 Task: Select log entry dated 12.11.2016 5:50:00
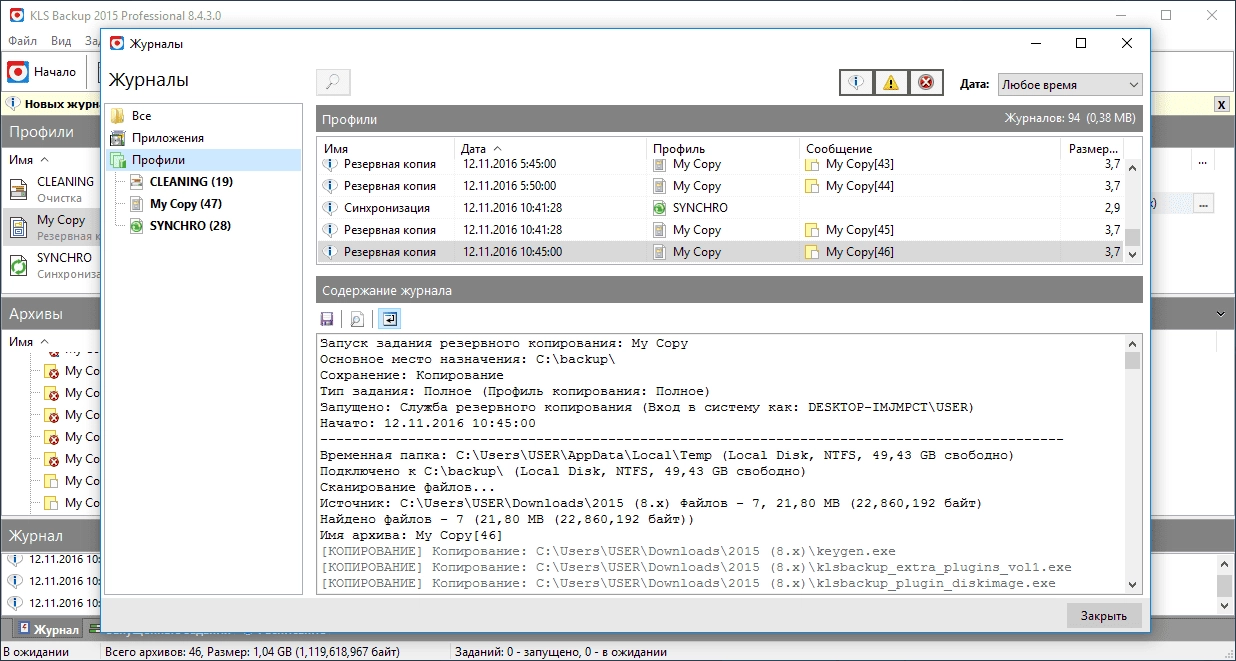[721, 186]
